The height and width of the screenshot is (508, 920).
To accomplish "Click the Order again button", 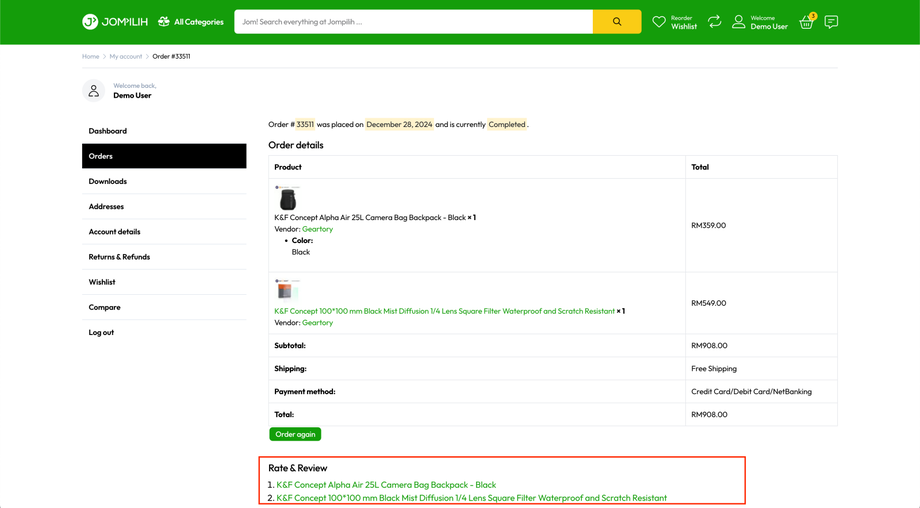I will (295, 434).
